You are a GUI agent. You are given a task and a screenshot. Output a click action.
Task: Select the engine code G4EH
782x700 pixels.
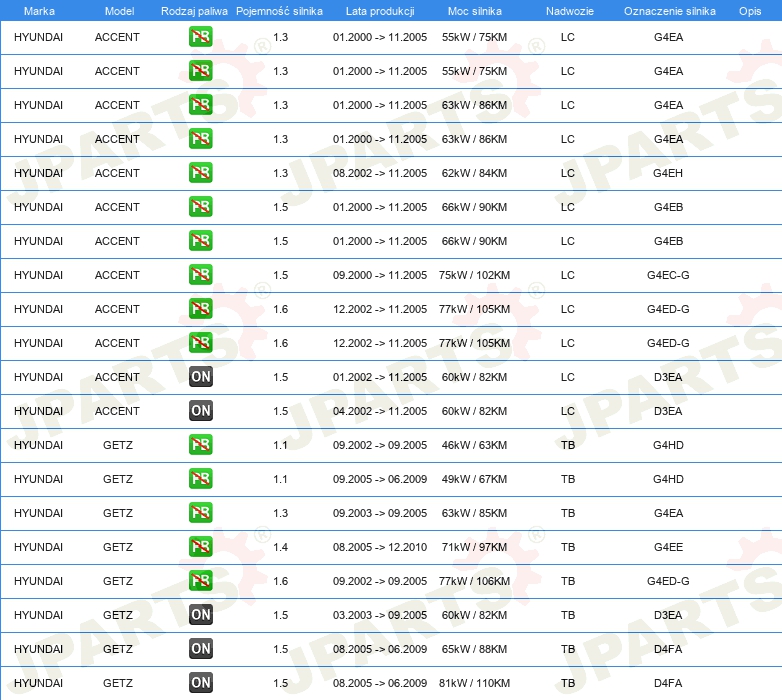tap(668, 173)
